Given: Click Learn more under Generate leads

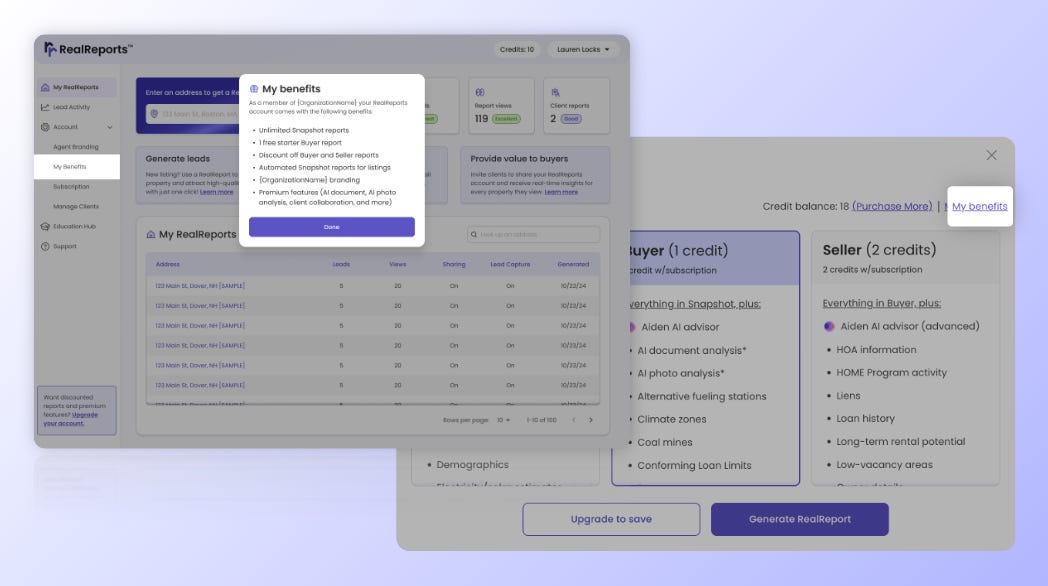Looking at the screenshot, I should [217, 192].
